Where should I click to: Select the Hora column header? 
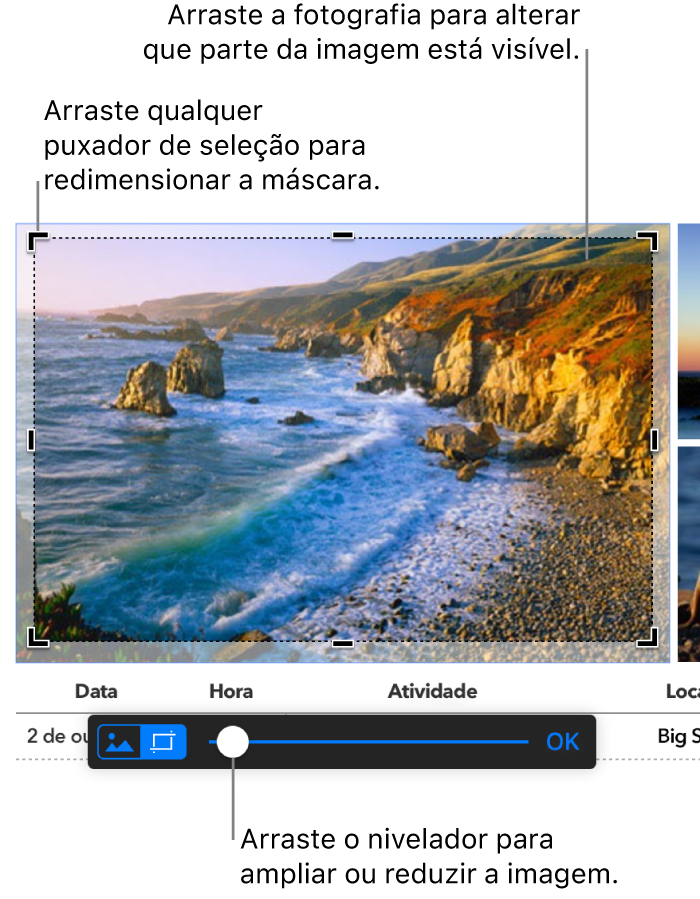[231, 691]
